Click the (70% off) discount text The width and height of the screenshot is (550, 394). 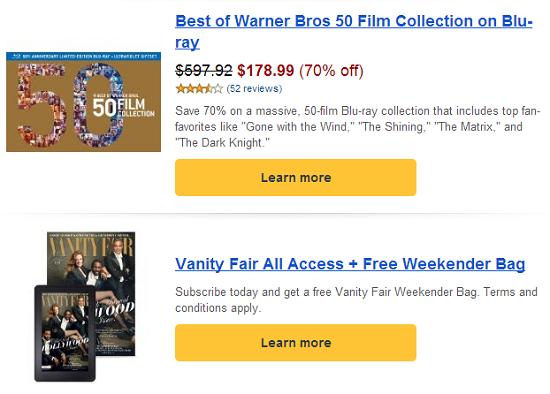click(x=331, y=71)
